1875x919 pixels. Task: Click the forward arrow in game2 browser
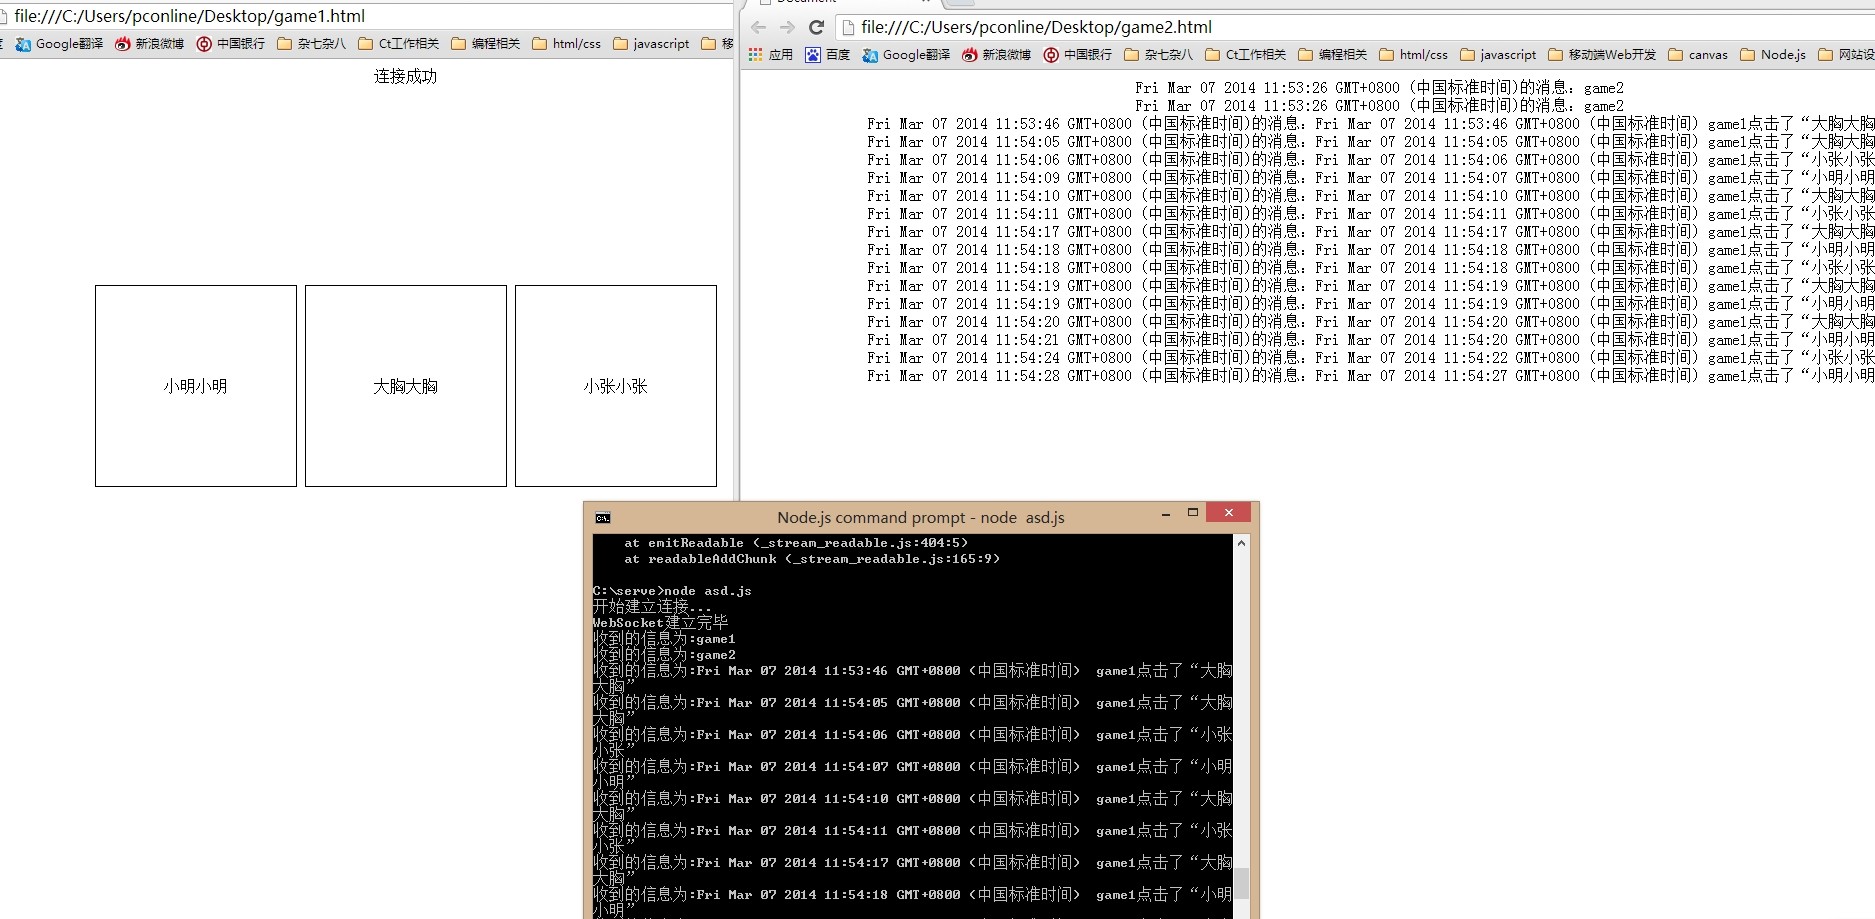787,28
